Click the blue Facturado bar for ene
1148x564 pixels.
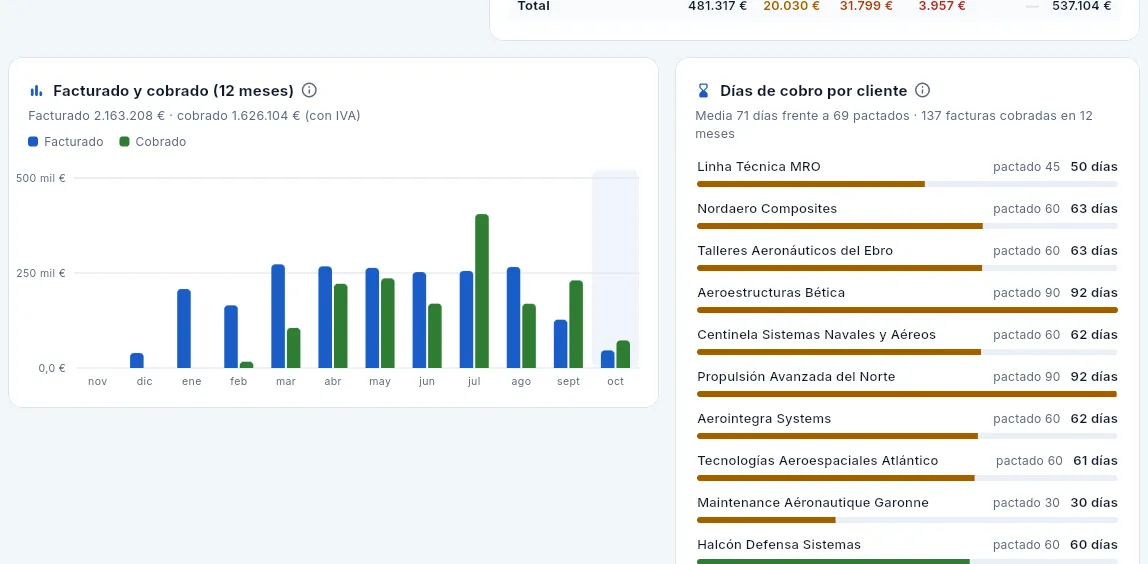pos(184,328)
